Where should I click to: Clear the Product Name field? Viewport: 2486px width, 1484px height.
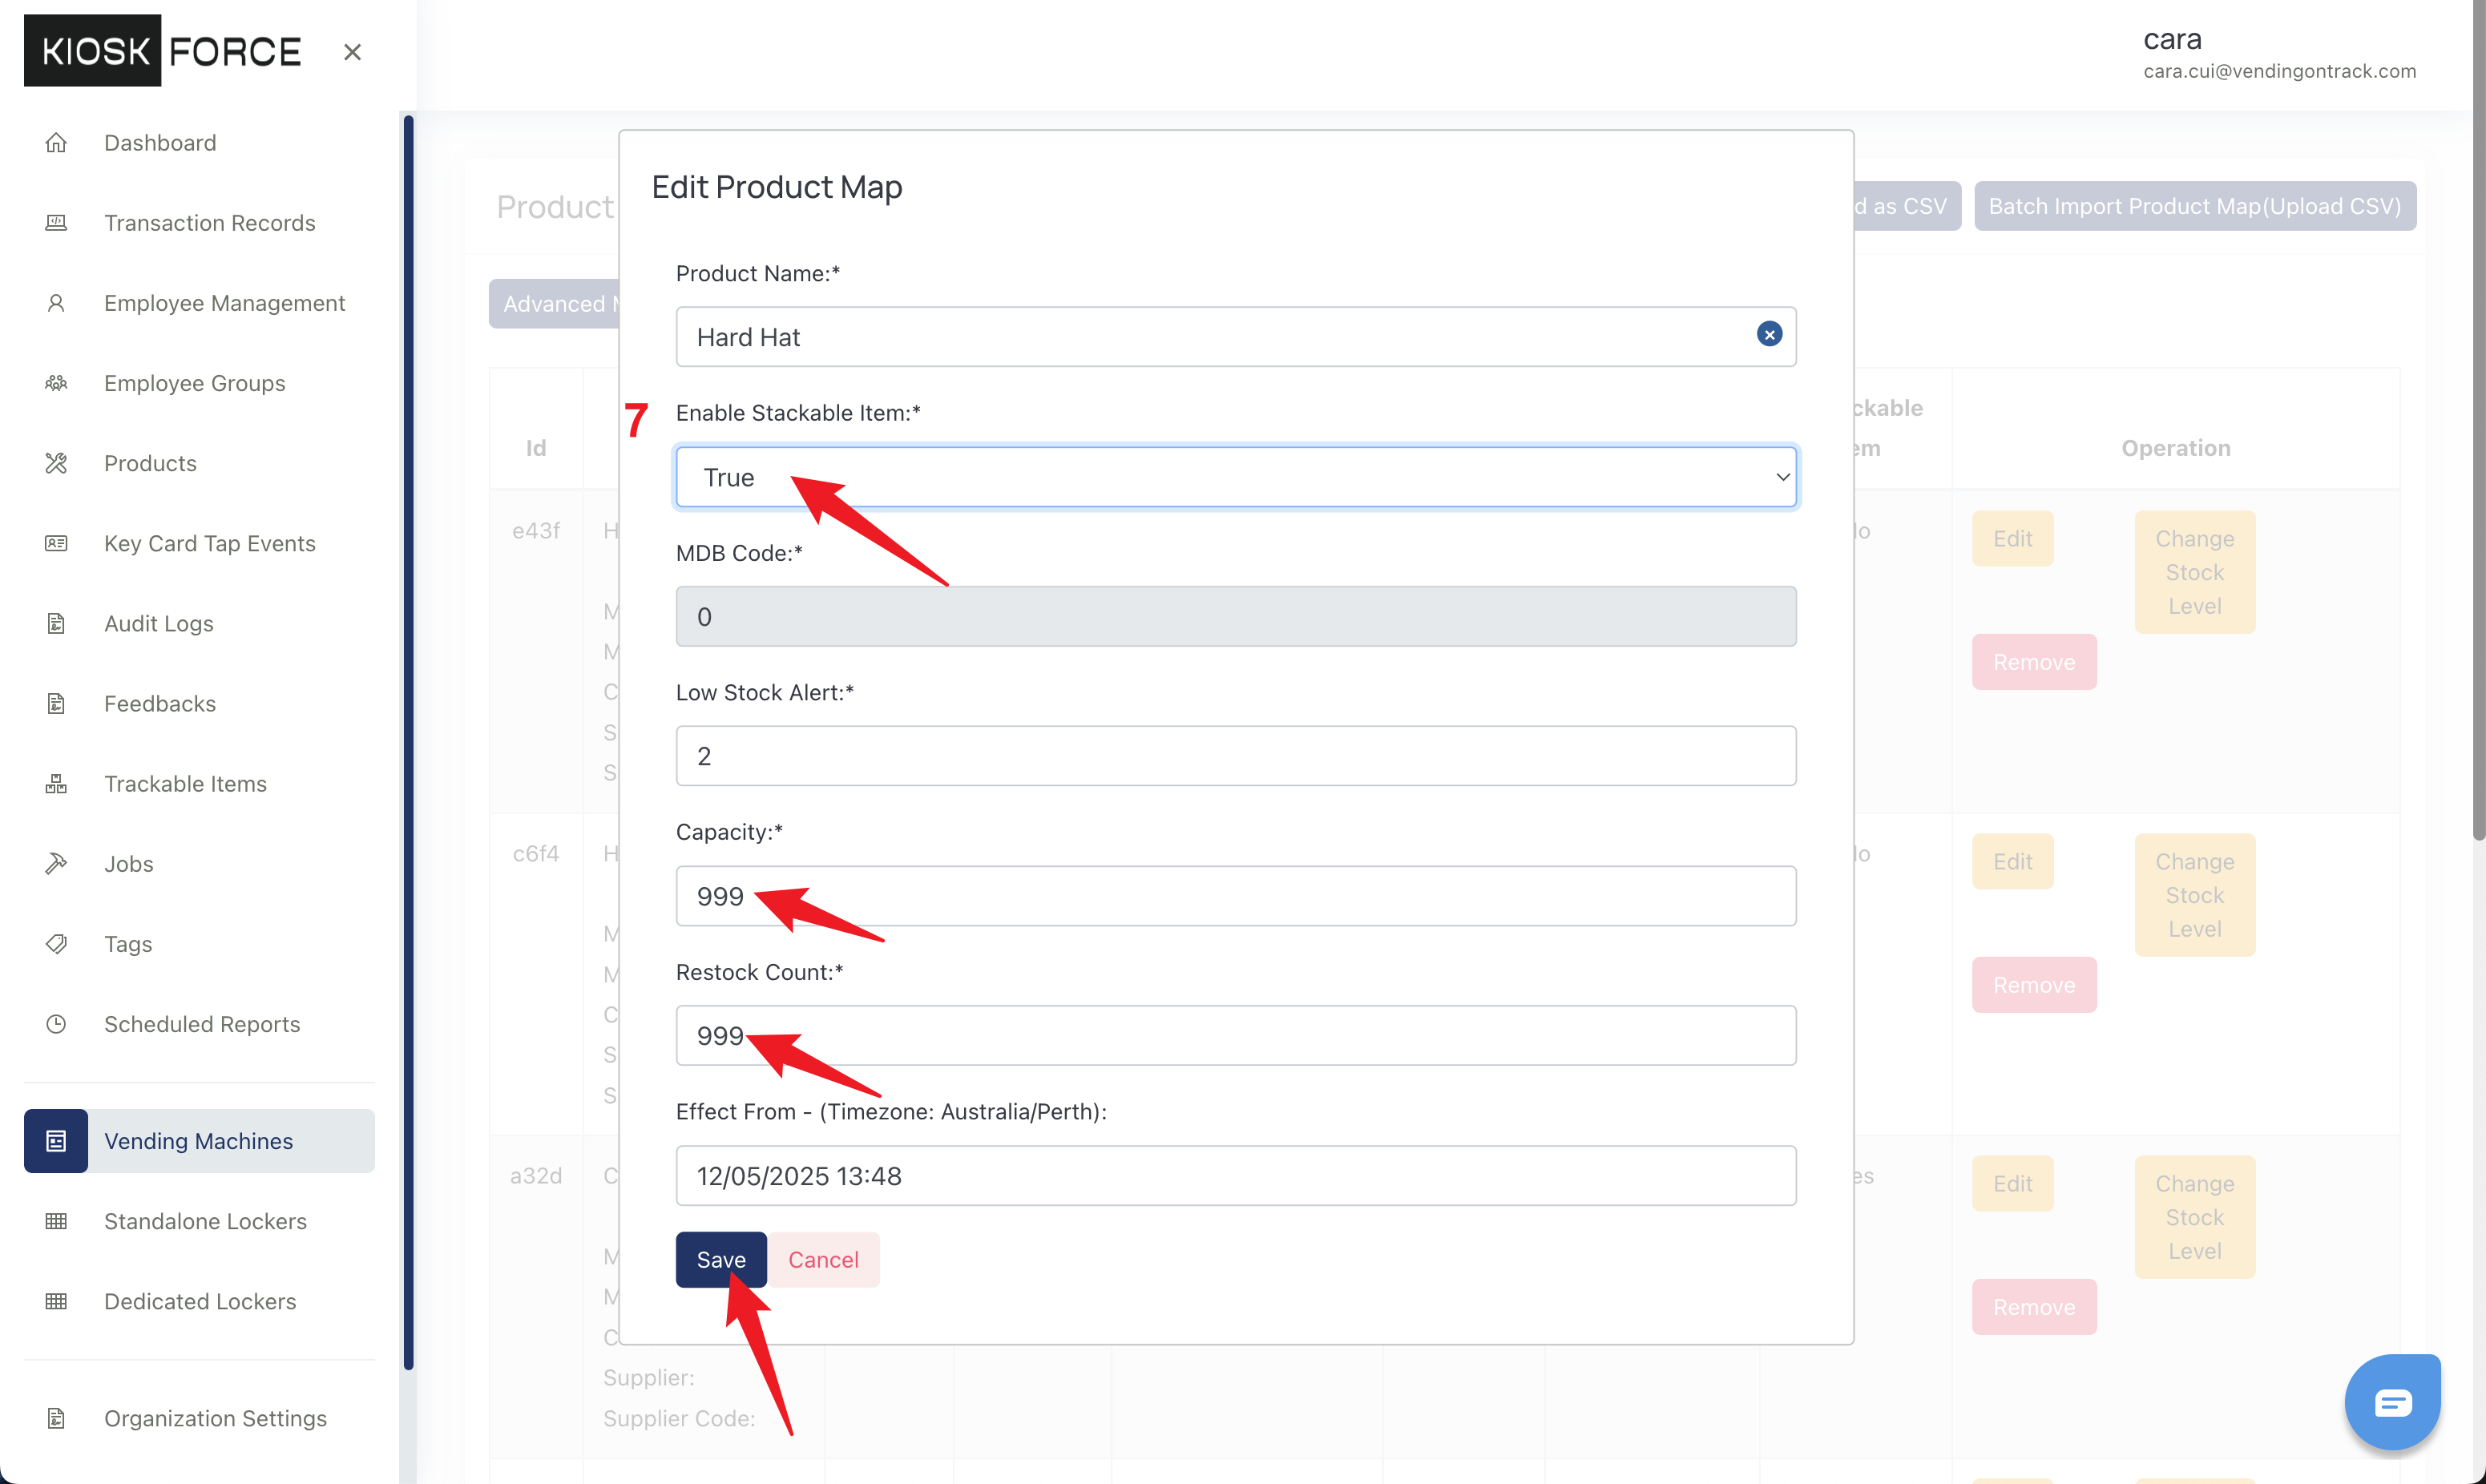coord(1769,335)
